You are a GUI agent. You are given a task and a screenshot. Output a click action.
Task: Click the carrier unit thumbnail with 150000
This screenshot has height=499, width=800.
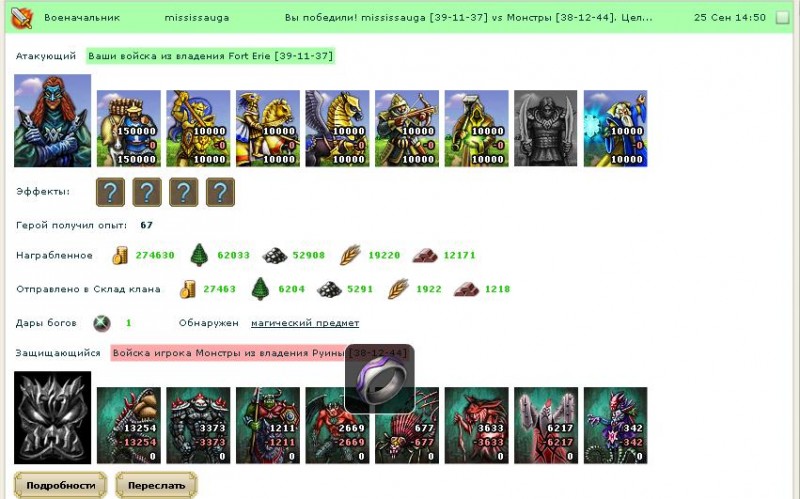tap(129, 129)
